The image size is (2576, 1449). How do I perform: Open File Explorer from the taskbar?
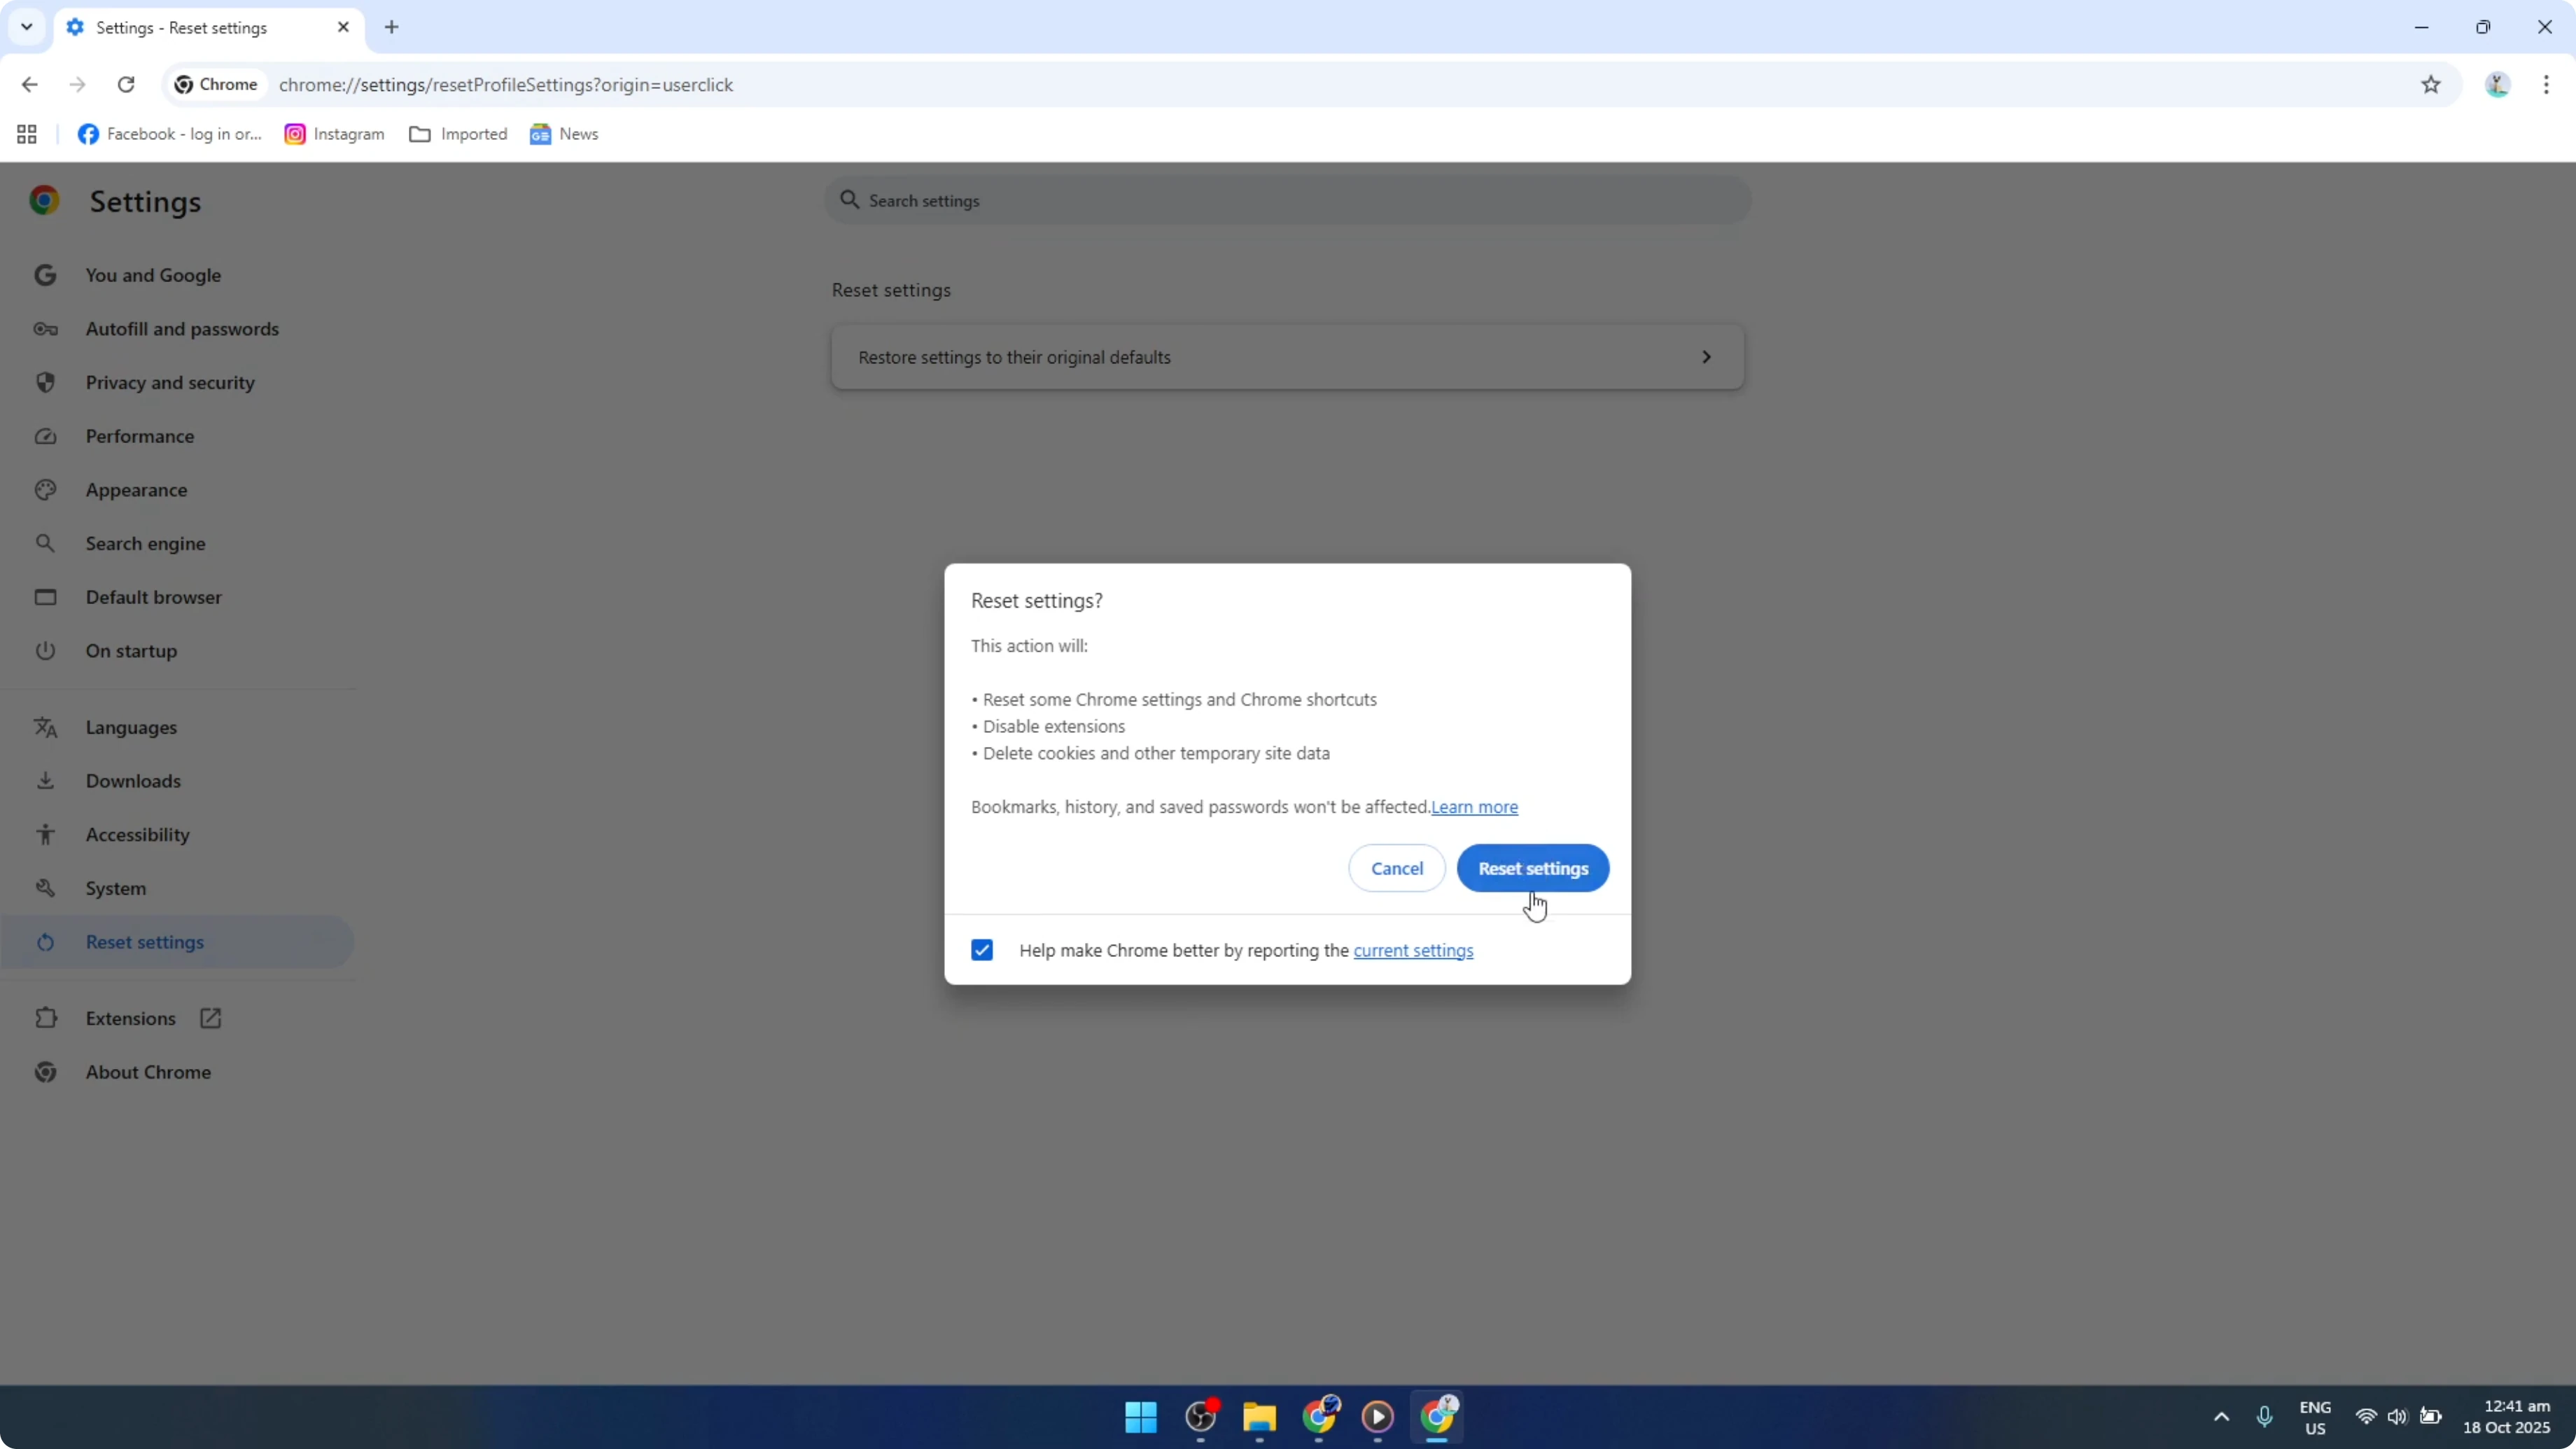pos(1259,1418)
